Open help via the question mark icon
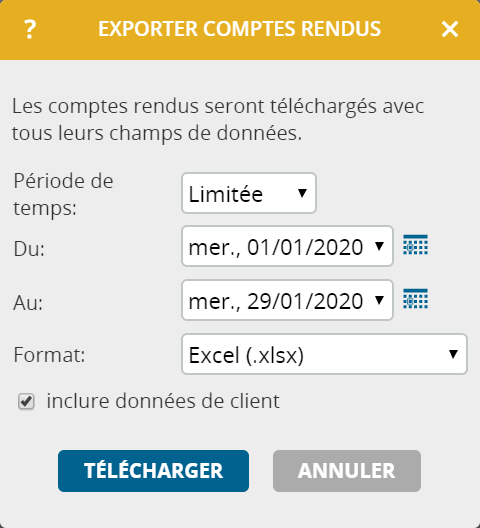Screen dimensions: 480x528 coord(30,29)
